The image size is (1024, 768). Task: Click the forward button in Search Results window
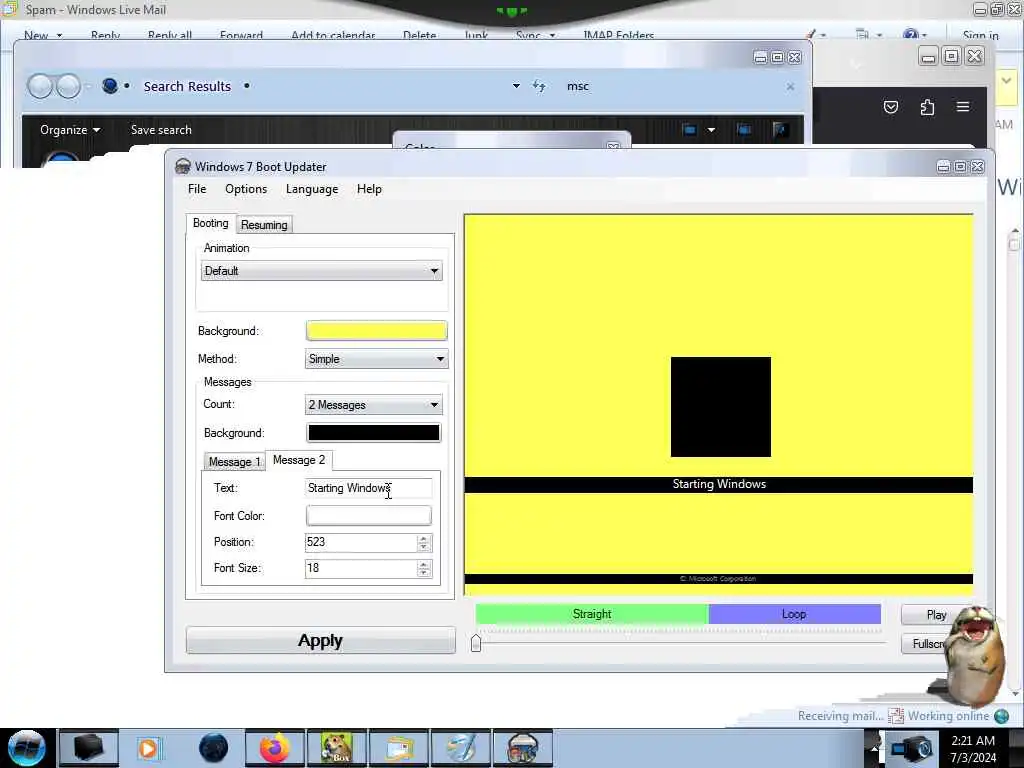(x=68, y=86)
